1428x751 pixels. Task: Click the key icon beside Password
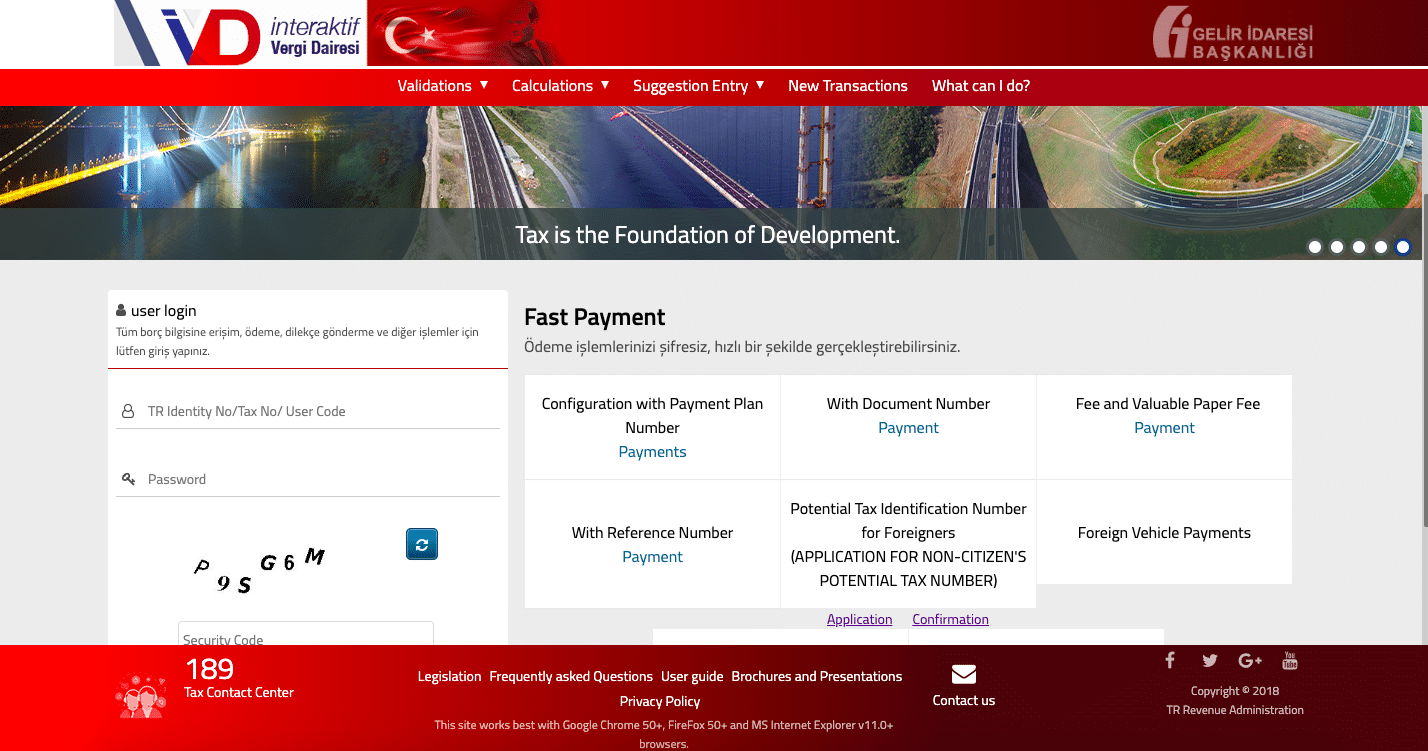[128, 479]
